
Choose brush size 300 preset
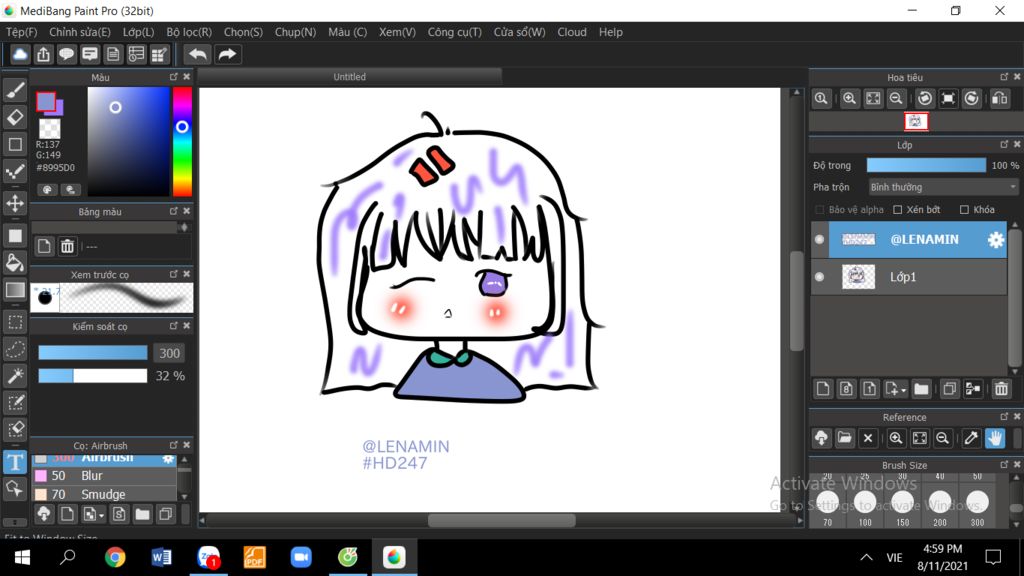977,504
